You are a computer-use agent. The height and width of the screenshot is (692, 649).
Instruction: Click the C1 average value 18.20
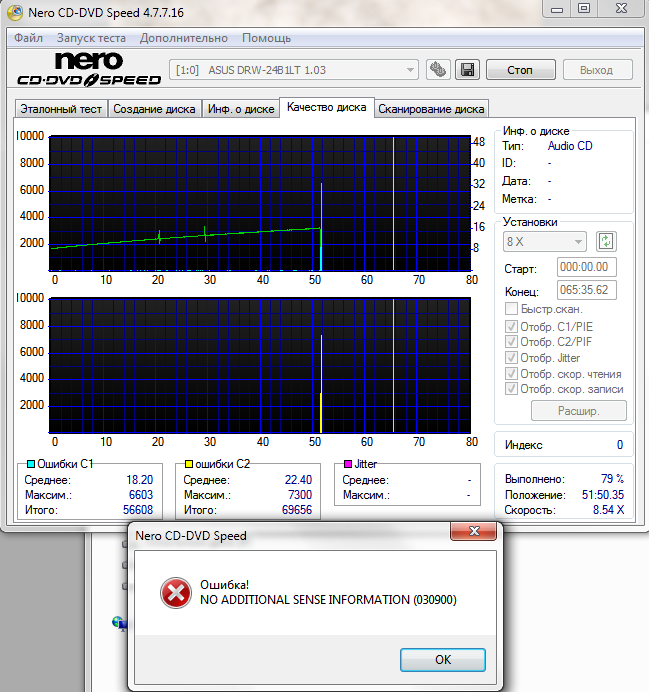[139, 480]
